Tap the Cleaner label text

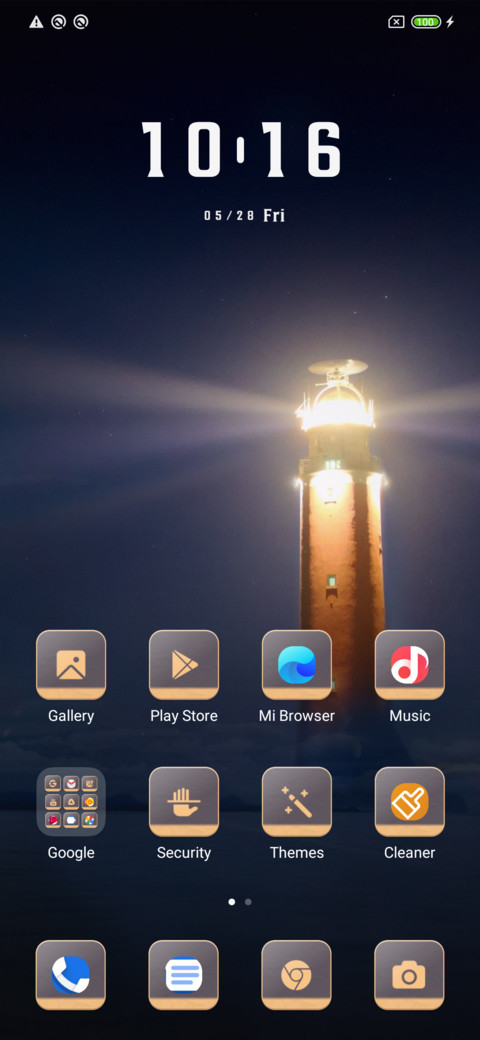point(410,853)
